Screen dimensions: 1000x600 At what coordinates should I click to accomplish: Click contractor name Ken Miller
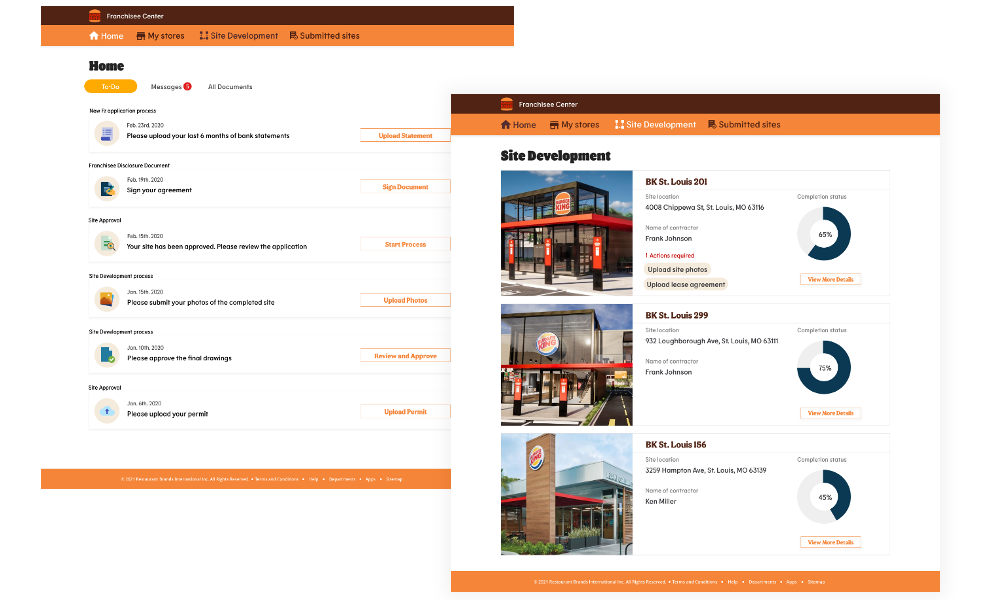coord(661,502)
